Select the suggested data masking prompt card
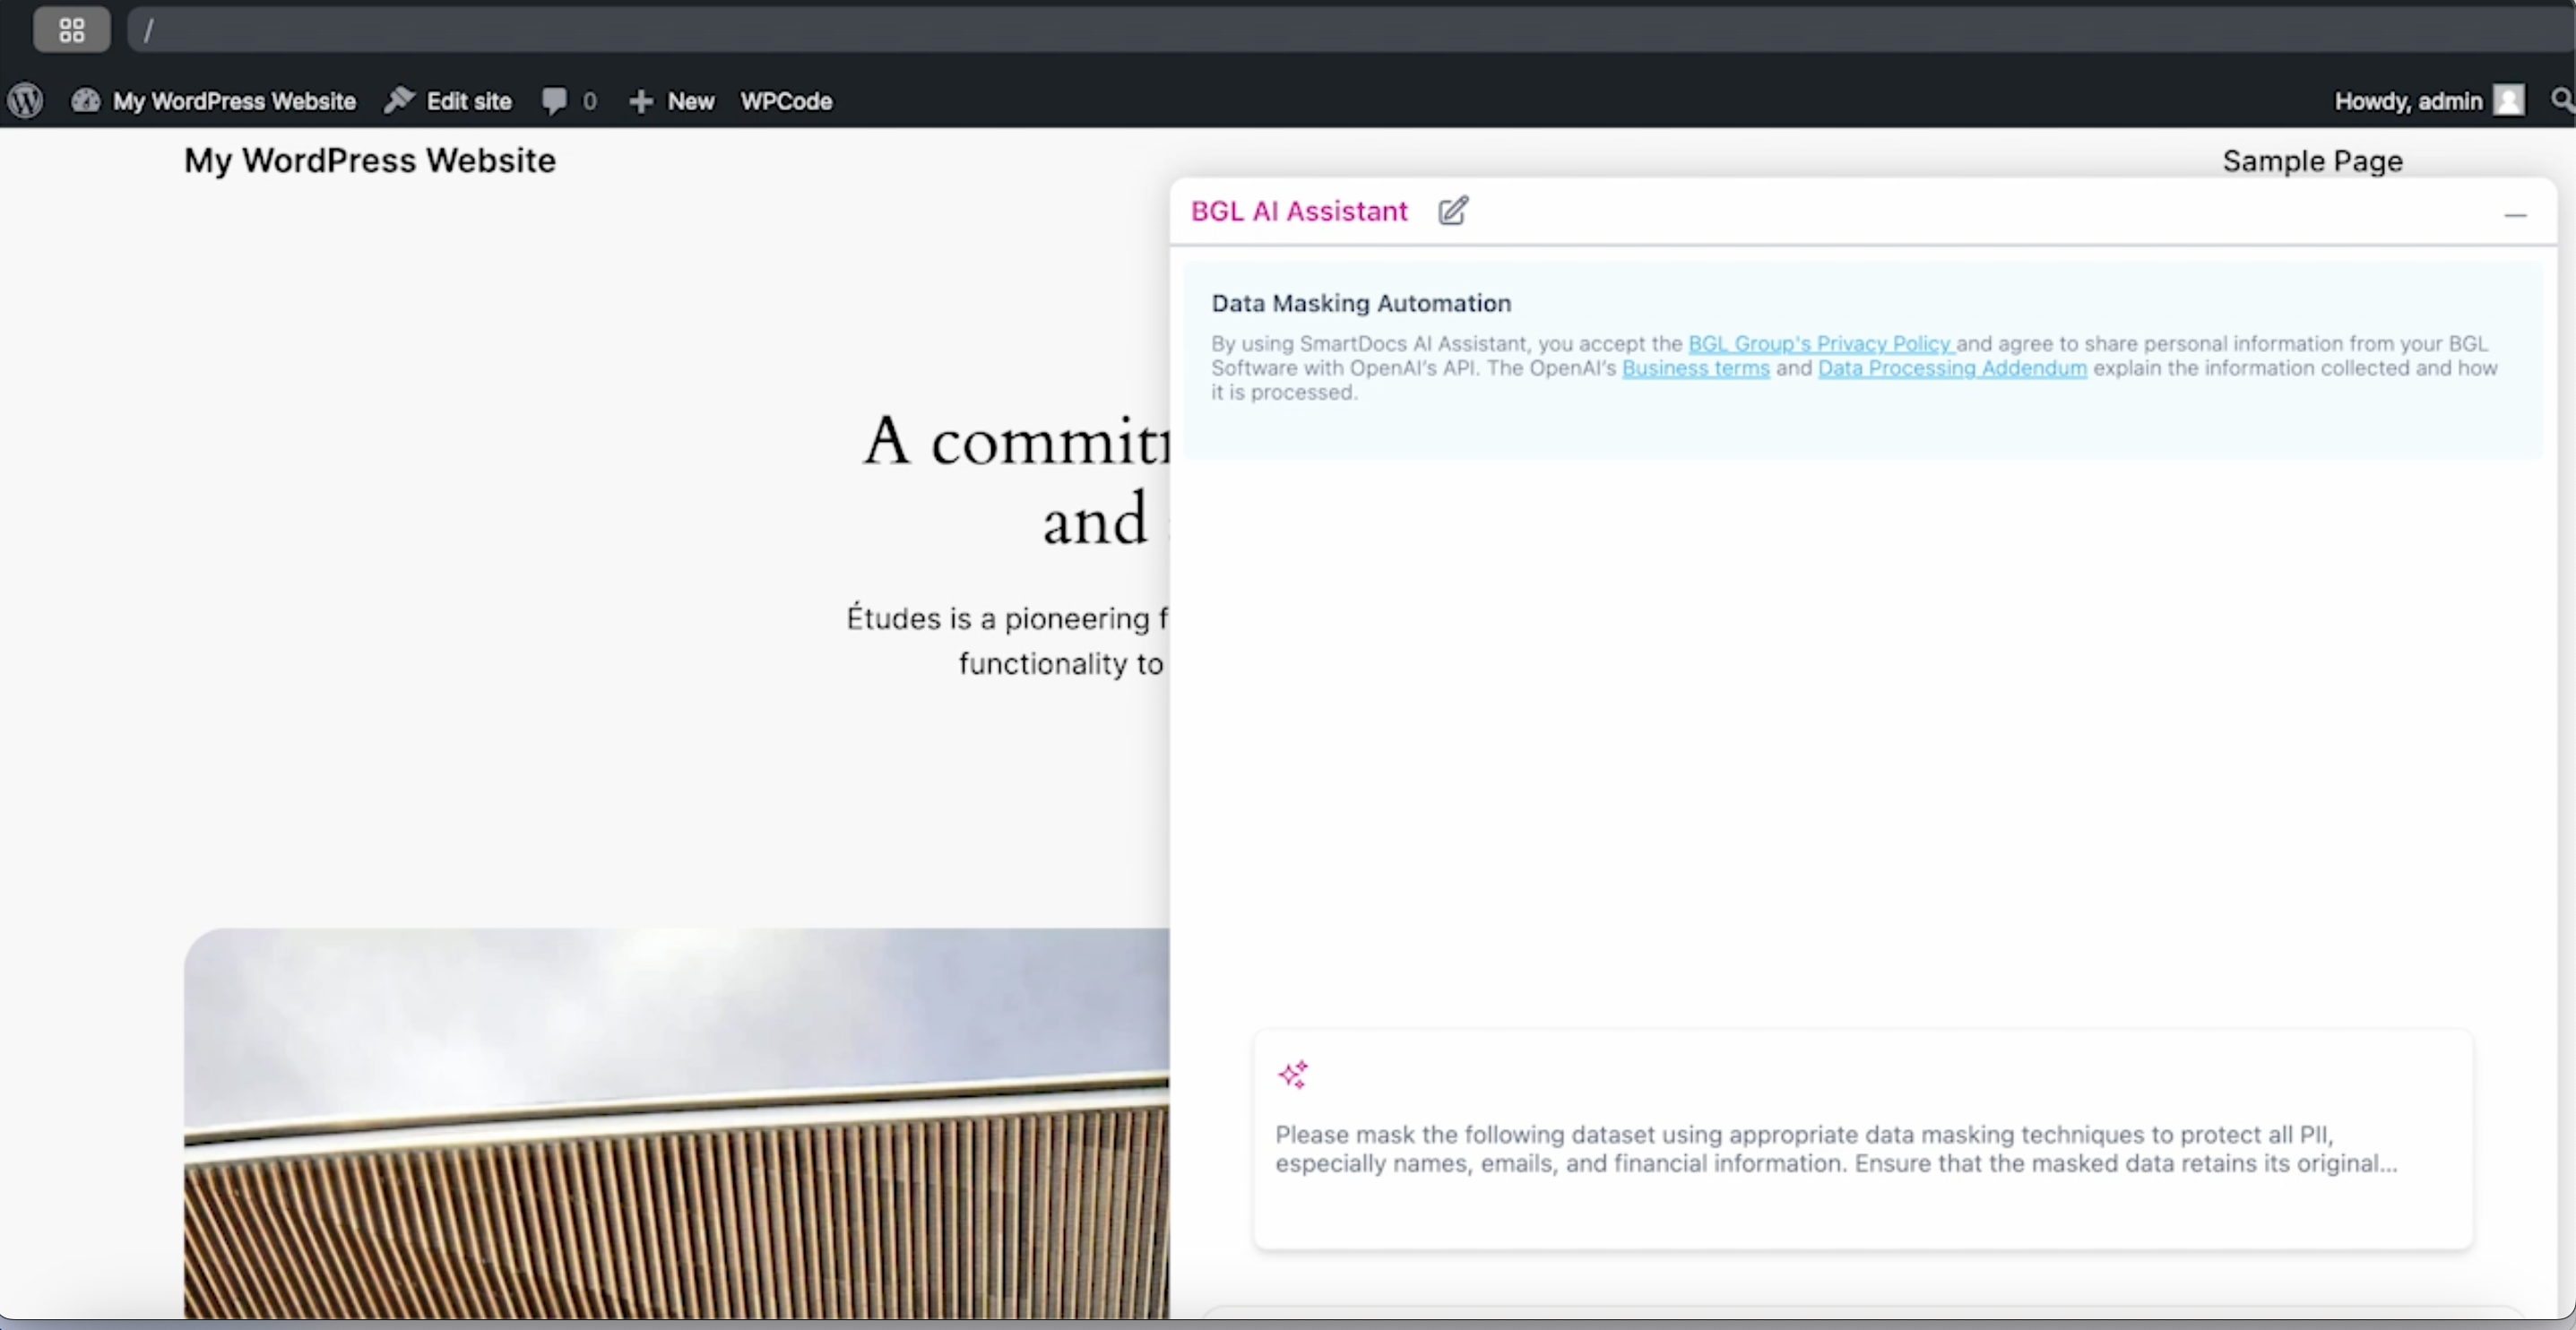This screenshot has width=2576, height=1330. point(1864,1139)
